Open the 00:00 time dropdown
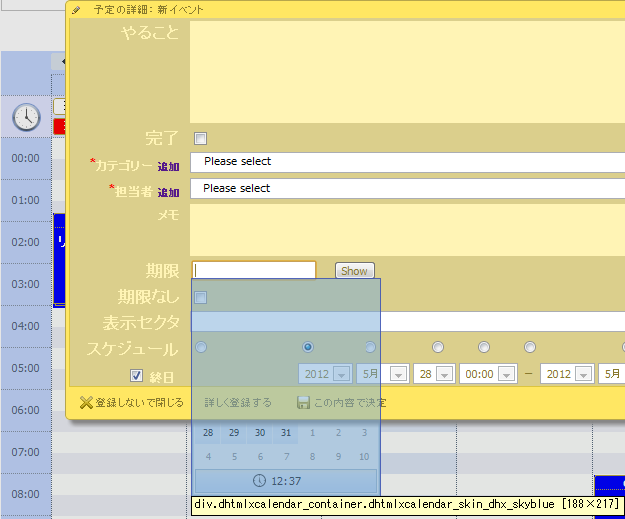The image size is (625, 519). pyautogui.click(x=488, y=374)
